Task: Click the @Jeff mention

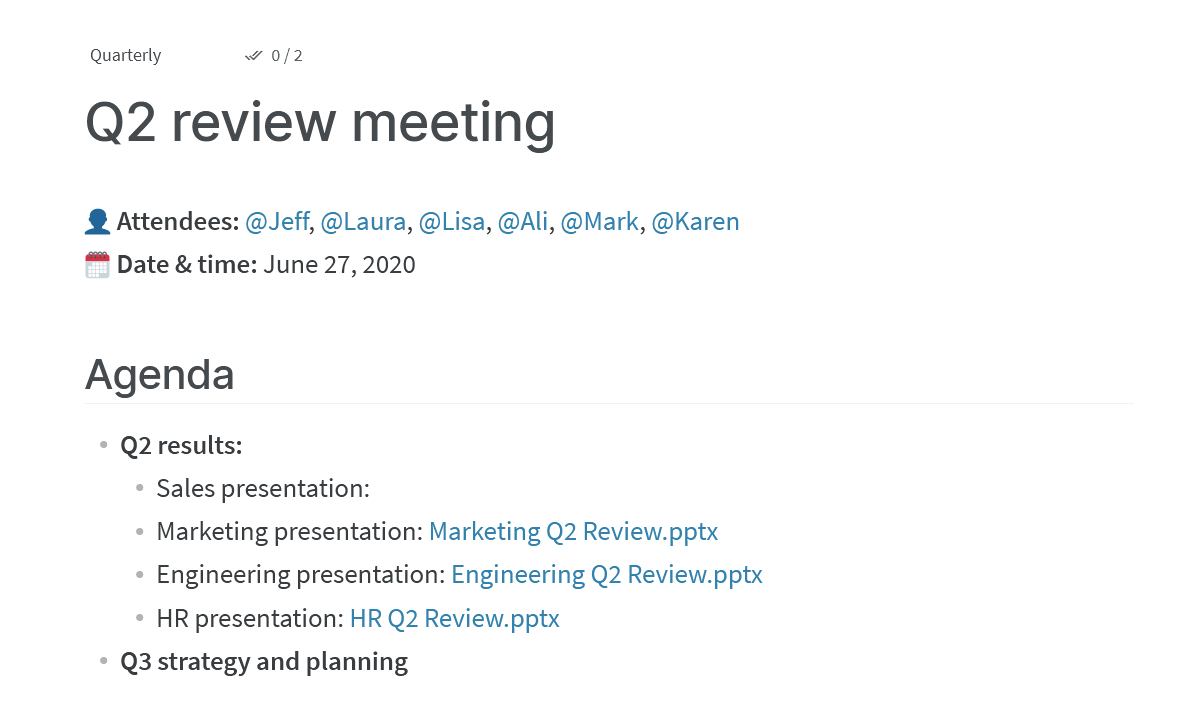Action: pos(277,222)
